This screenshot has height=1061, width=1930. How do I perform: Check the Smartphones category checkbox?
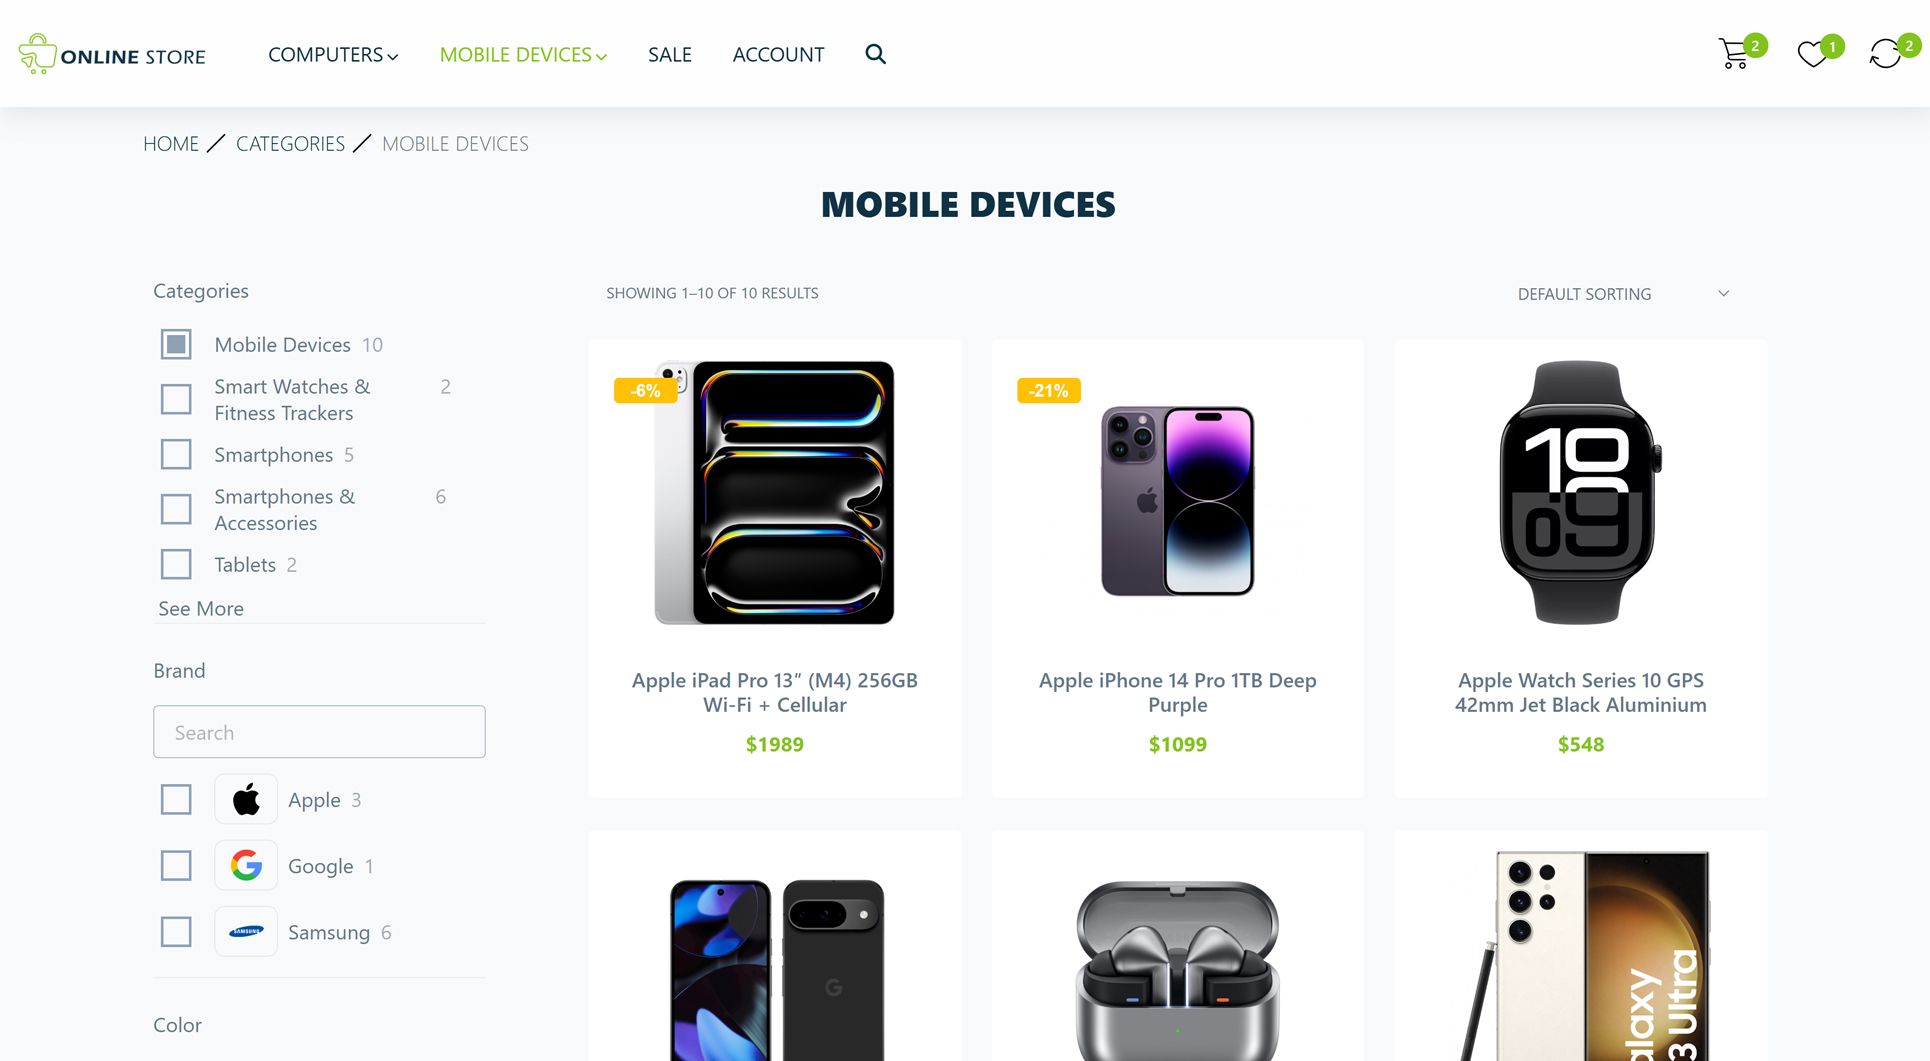pos(176,454)
